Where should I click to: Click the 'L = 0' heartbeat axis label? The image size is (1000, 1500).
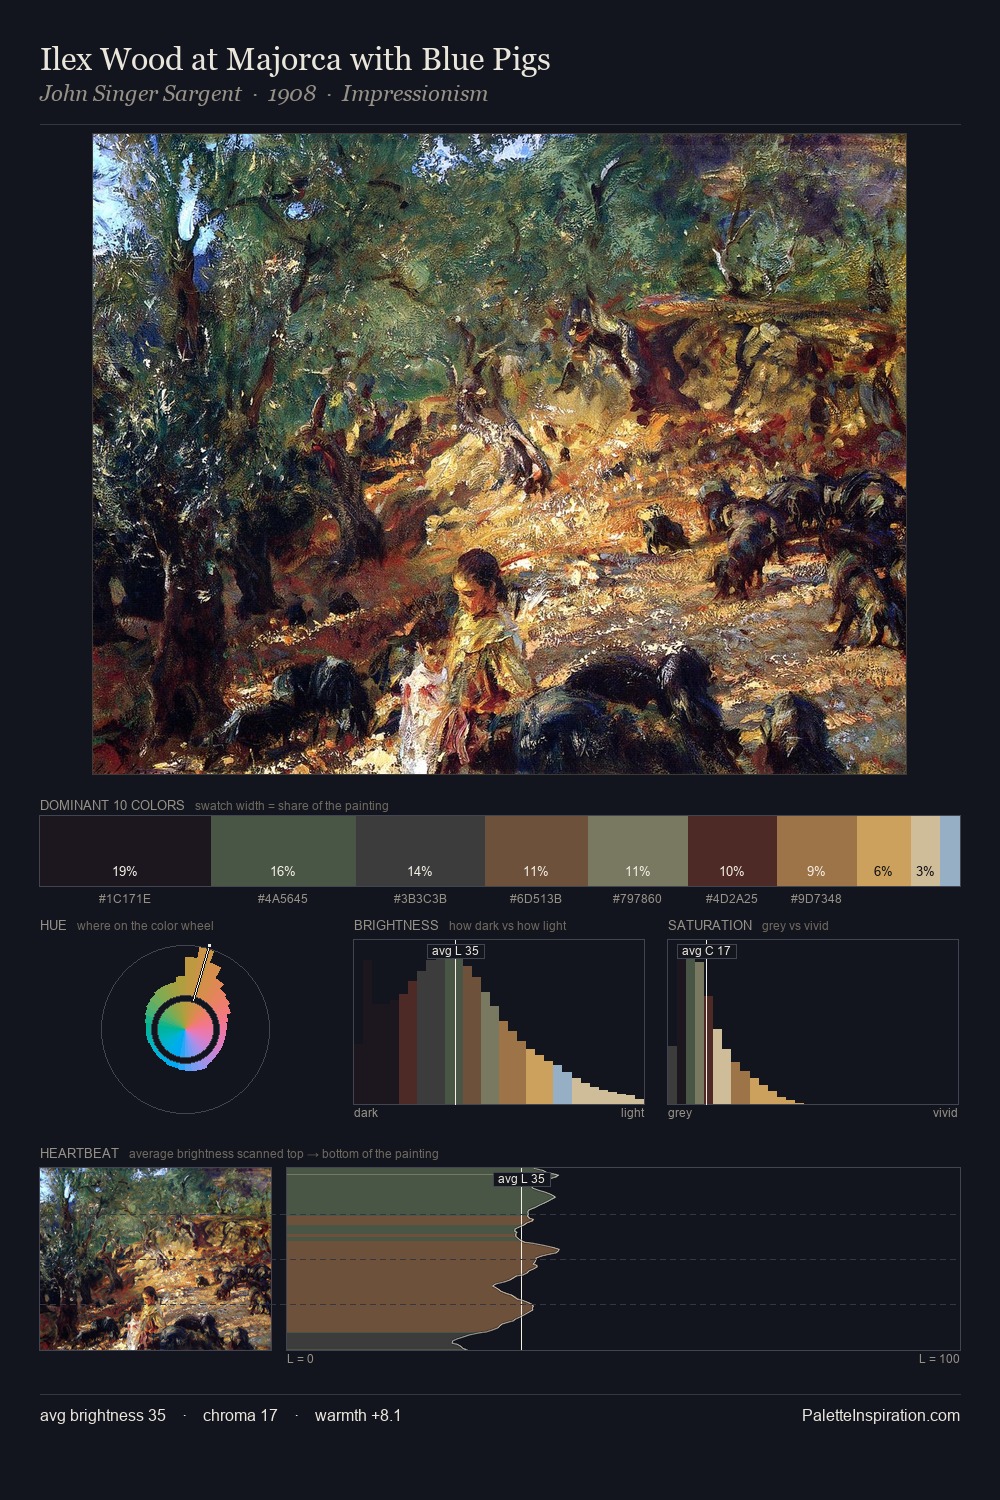(x=300, y=1359)
